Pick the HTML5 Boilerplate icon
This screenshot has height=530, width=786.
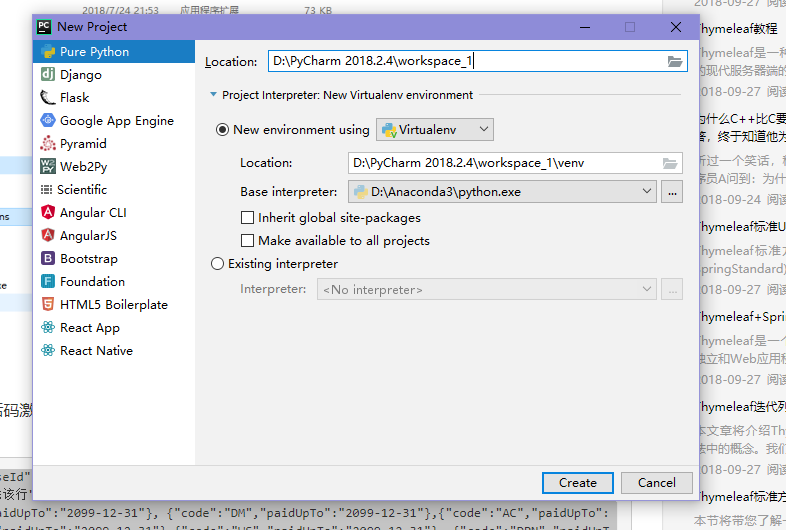click(48, 304)
